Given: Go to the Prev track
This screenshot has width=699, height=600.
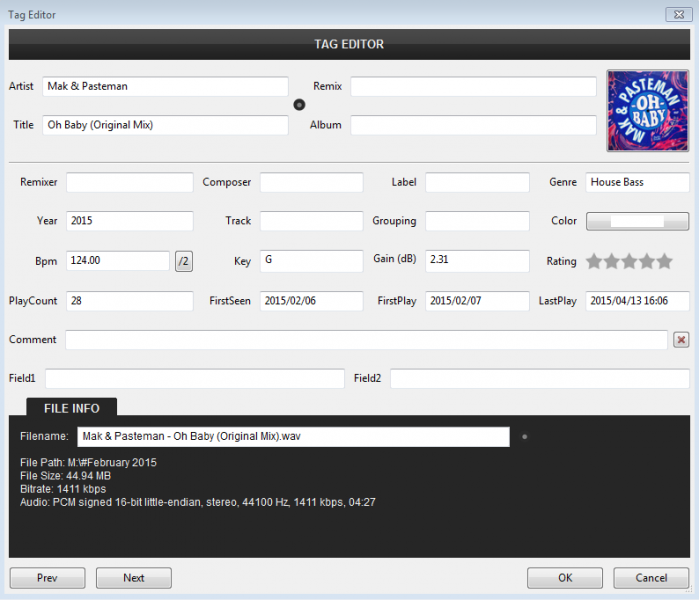Looking at the screenshot, I should (47, 578).
